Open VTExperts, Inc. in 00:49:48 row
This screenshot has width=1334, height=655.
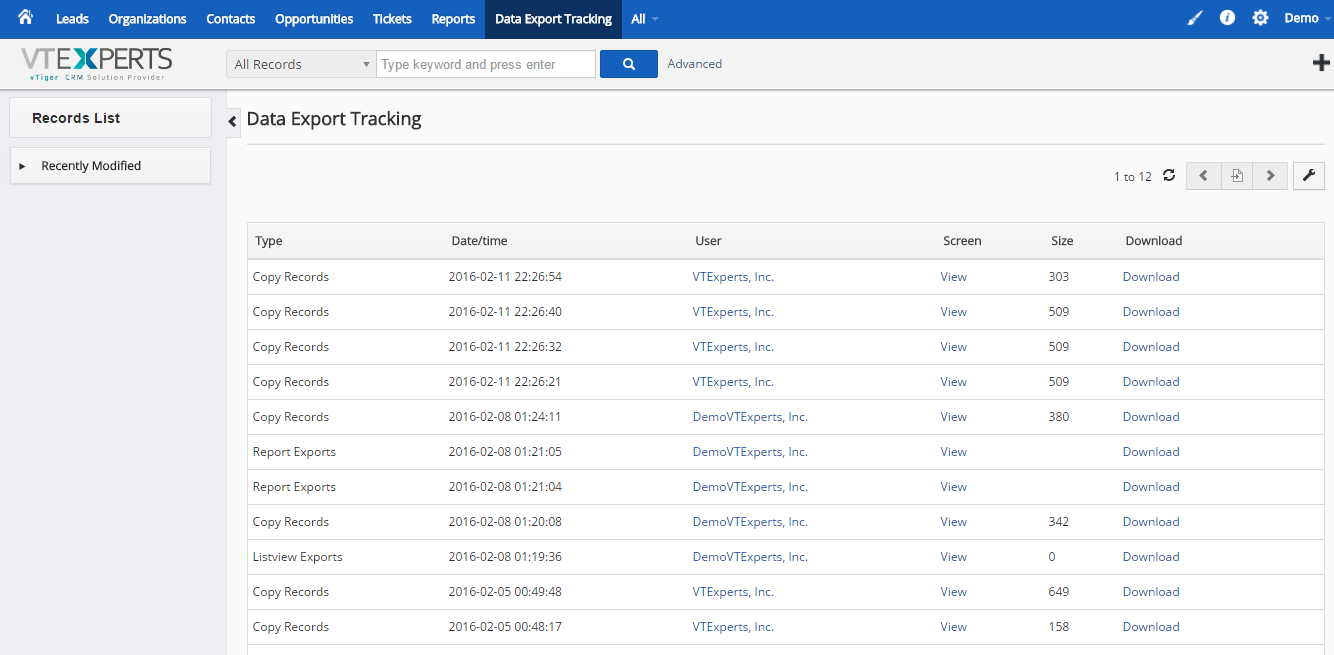tap(733, 592)
